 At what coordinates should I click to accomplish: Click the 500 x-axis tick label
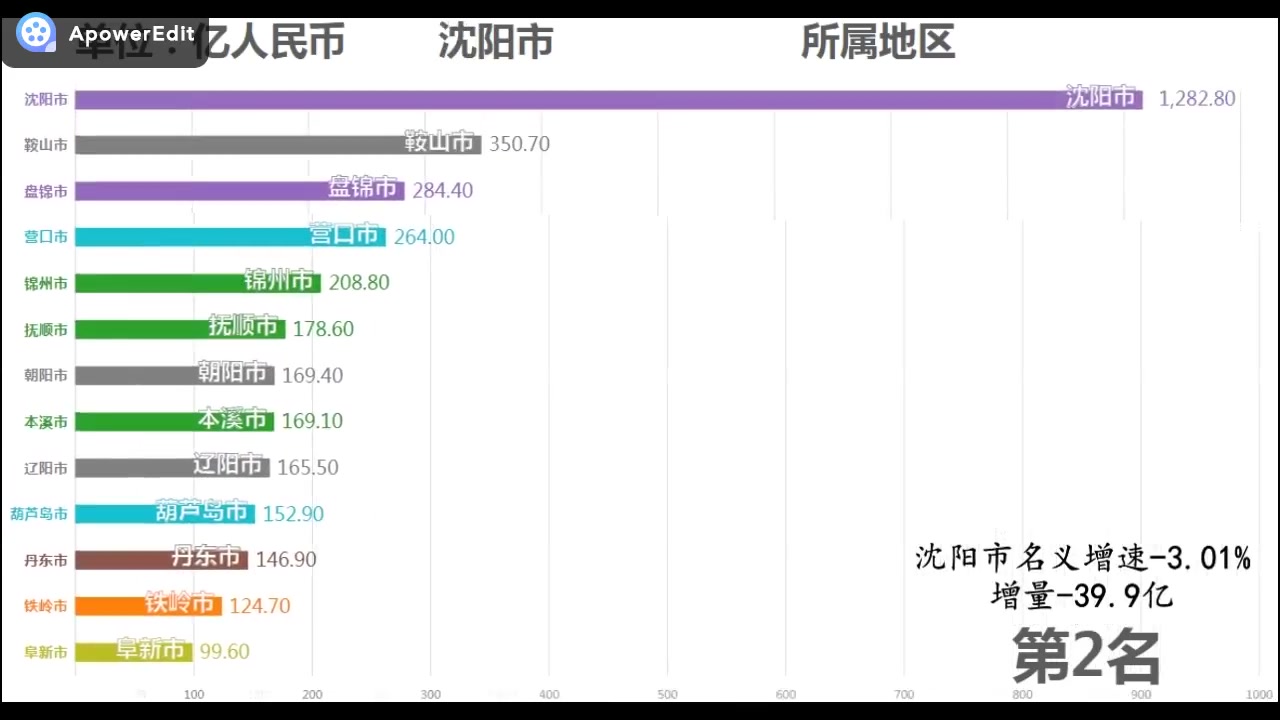point(667,695)
